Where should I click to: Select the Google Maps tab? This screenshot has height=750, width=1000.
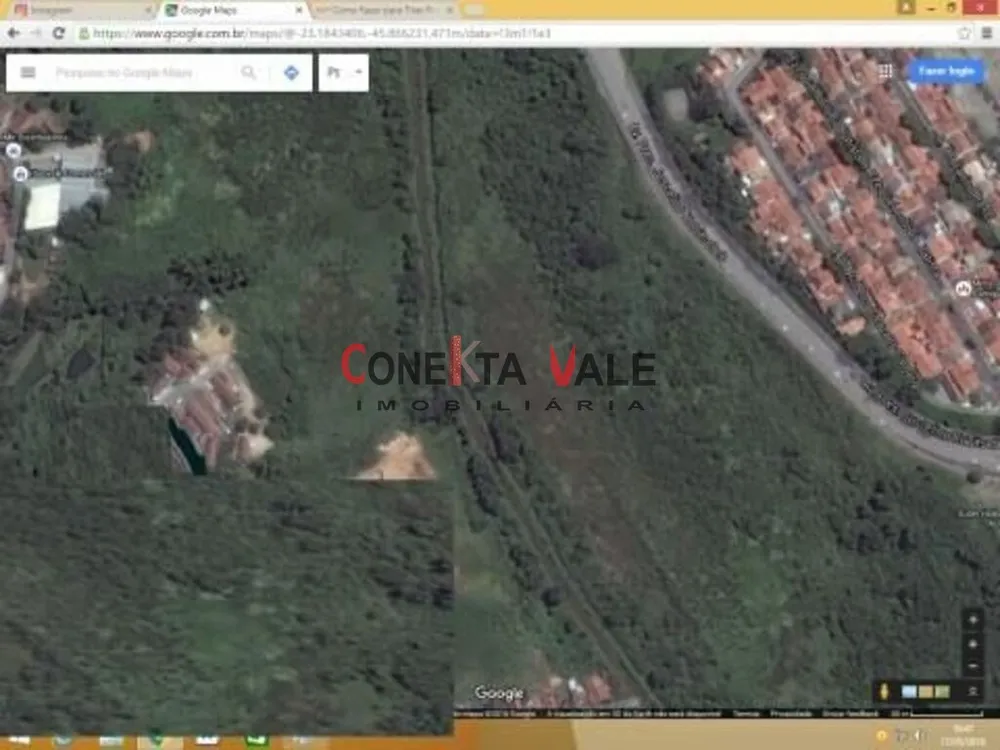(x=233, y=10)
